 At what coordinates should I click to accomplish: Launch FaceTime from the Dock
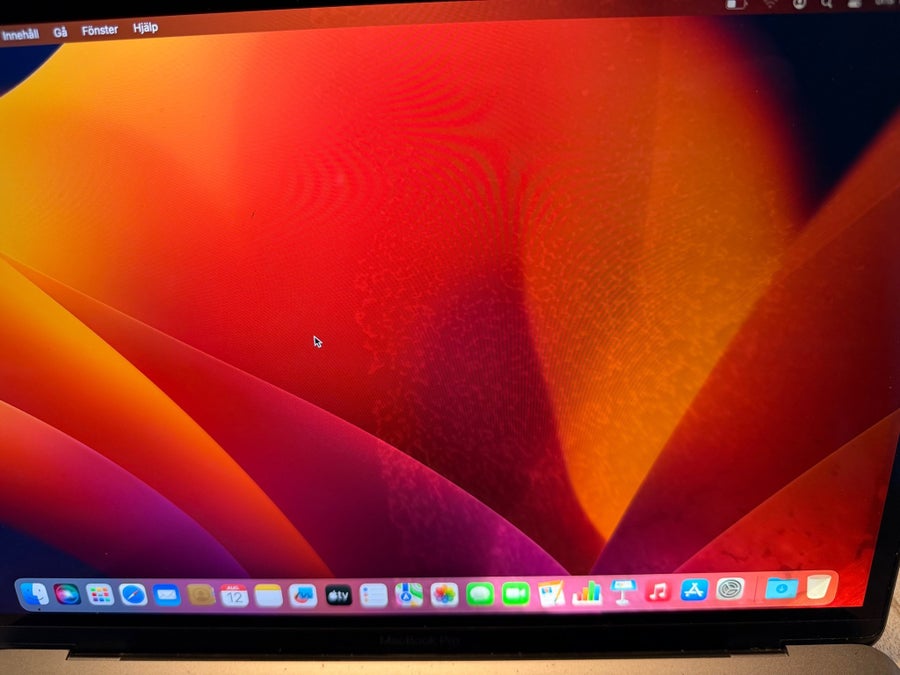(x=515, y=594)
